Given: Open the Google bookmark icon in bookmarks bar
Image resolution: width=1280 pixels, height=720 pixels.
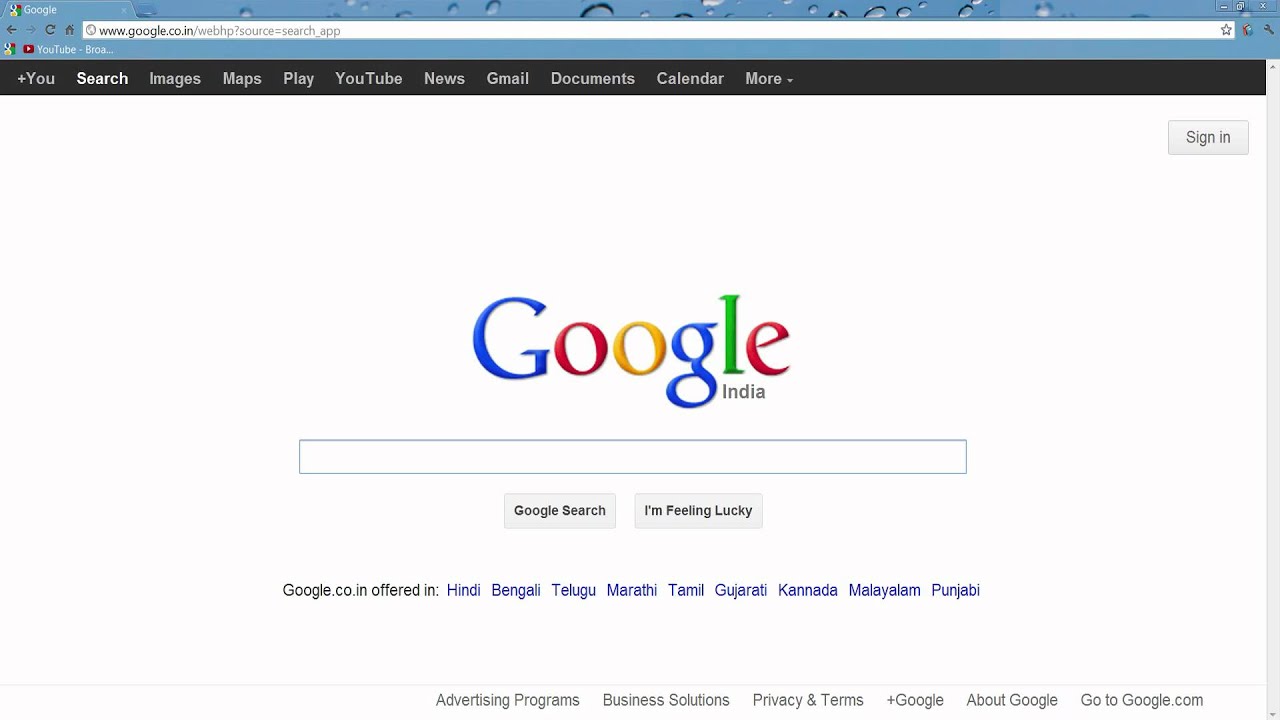Looking at the screenshot, I should pyautogui.click(x=10, y=49).
